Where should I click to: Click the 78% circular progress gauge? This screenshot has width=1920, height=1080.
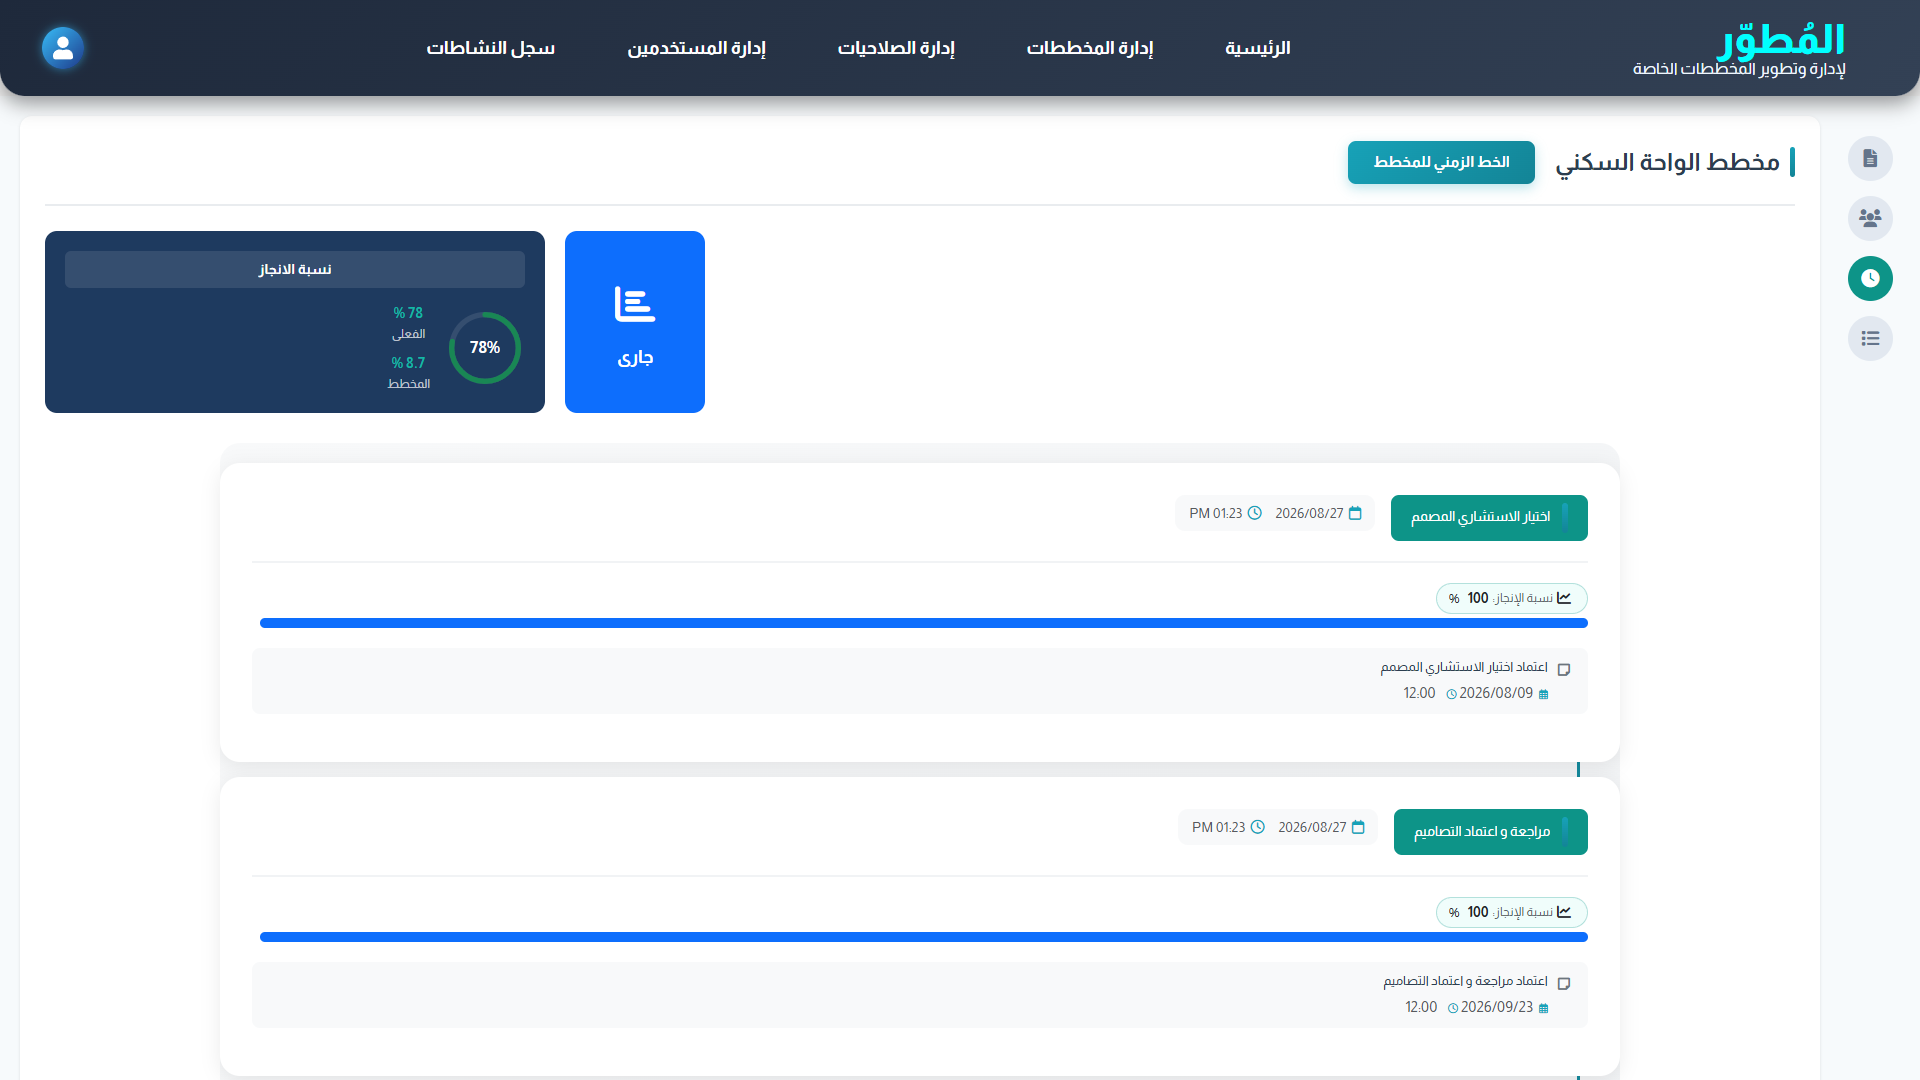485,348
